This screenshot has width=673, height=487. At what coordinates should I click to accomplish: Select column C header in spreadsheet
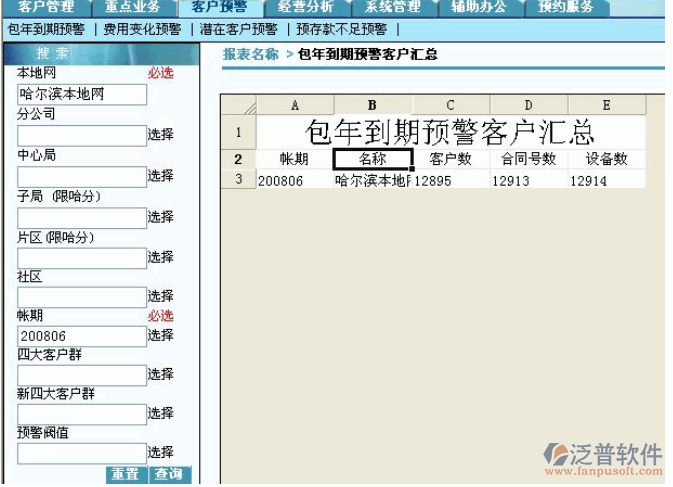[450, 105]
